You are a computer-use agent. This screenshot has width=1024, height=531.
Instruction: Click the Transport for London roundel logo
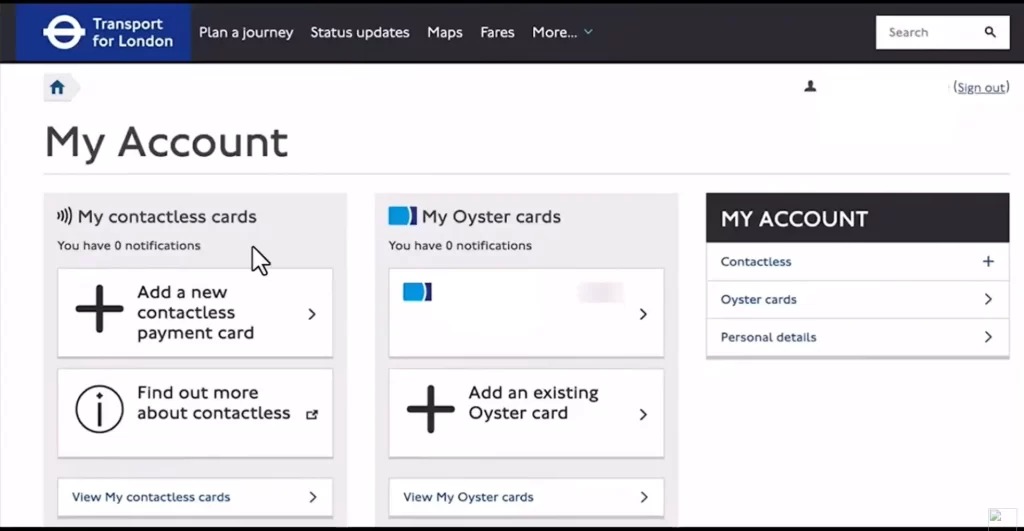63,32
